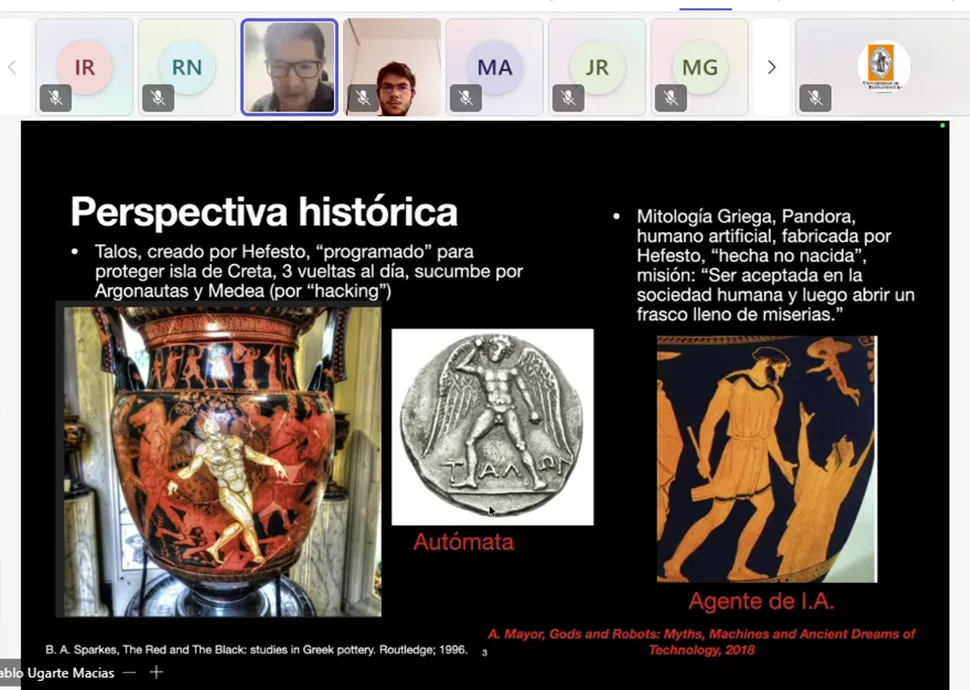Viewport: 970px width, 690px height.
Task: Click the muted mic icon on MG's tile
Action: [x=670, y=98]
